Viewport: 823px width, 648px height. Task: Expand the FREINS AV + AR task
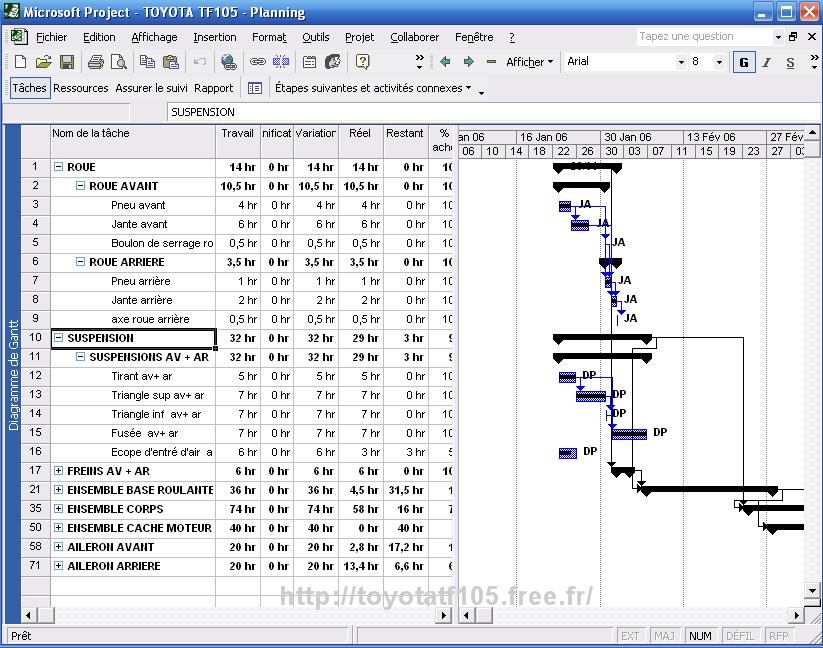[58, 471]
